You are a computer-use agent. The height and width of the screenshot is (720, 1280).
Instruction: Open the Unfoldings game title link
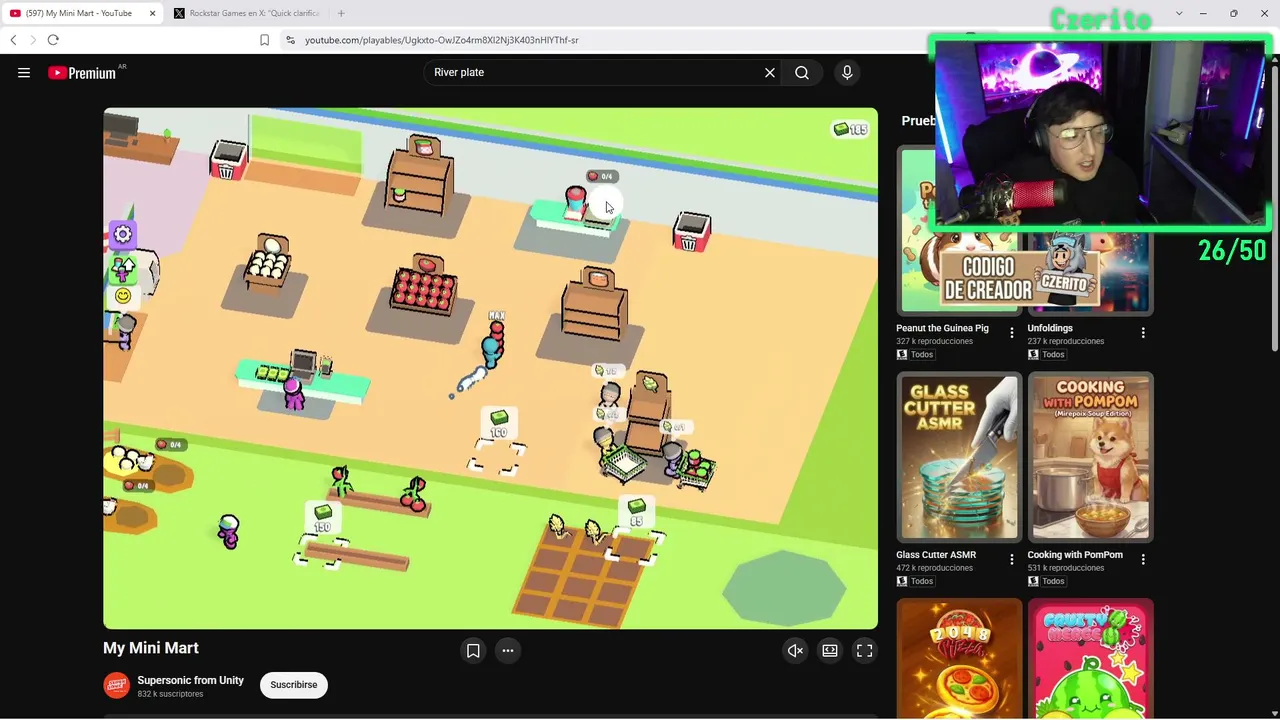click(1050, 328)
